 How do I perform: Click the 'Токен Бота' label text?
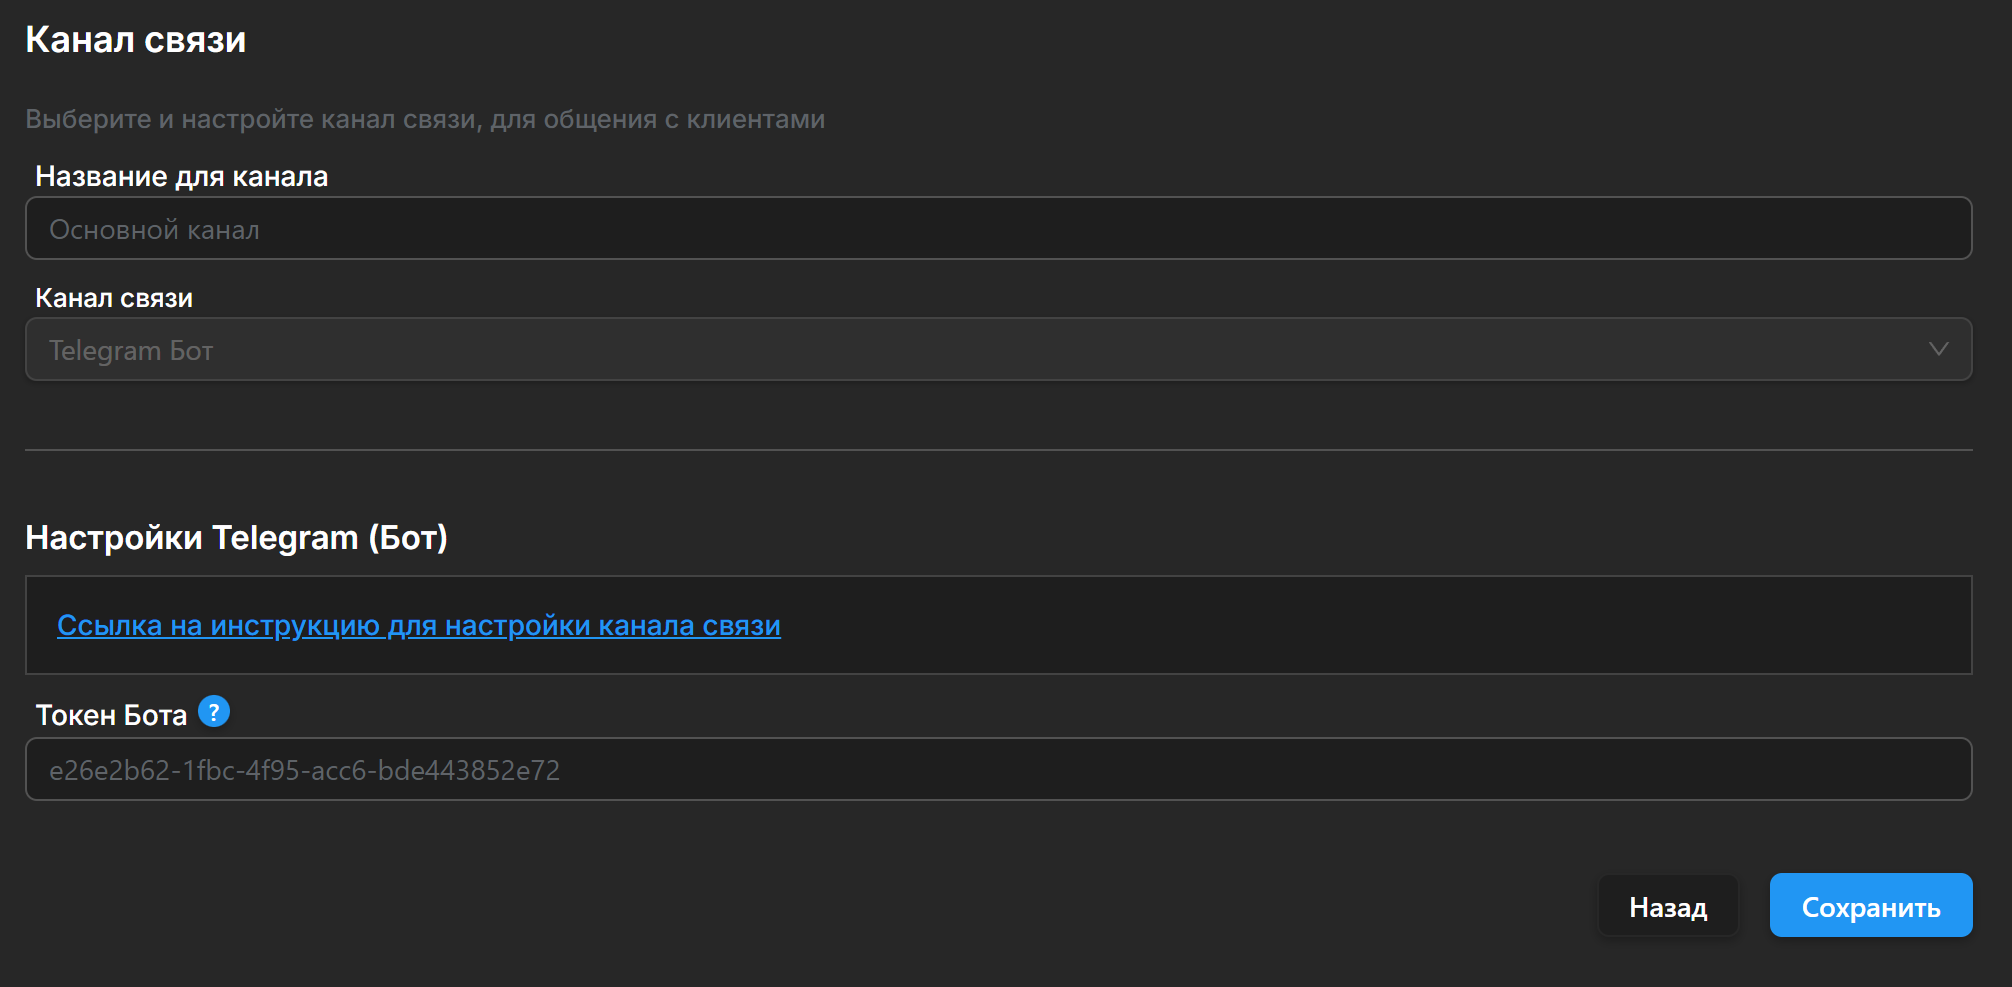111,716
